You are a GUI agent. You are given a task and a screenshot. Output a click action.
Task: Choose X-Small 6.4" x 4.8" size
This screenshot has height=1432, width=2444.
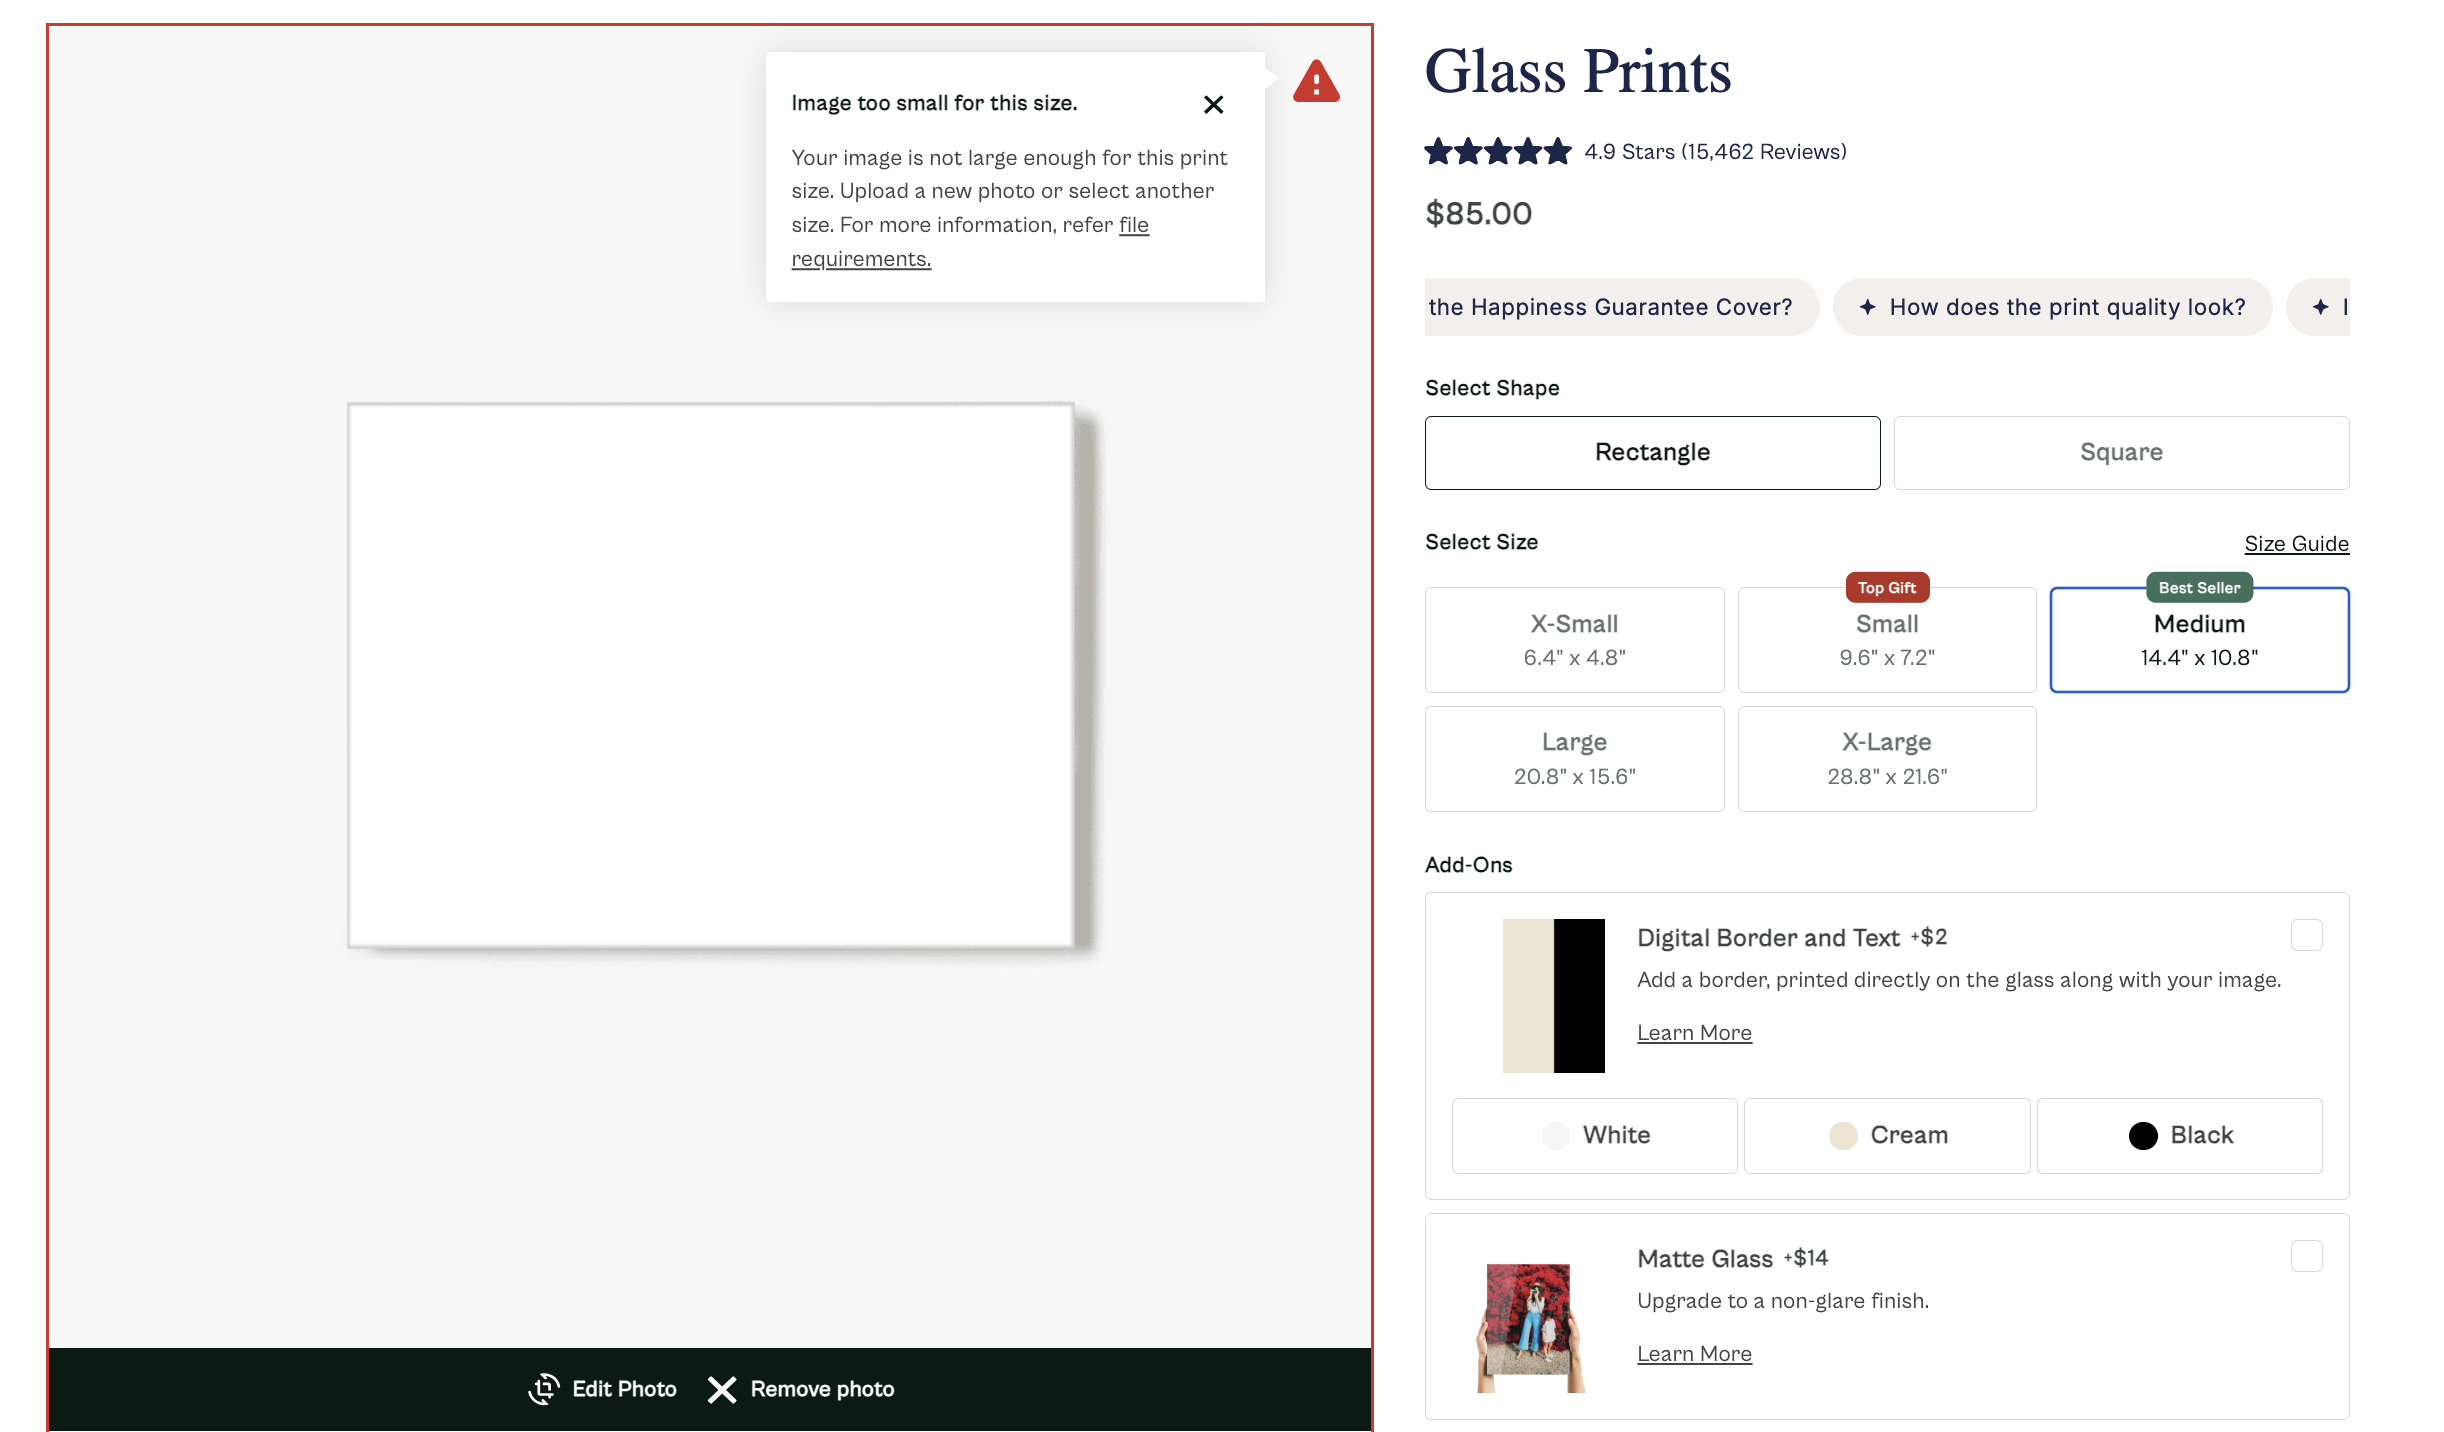1574,640
